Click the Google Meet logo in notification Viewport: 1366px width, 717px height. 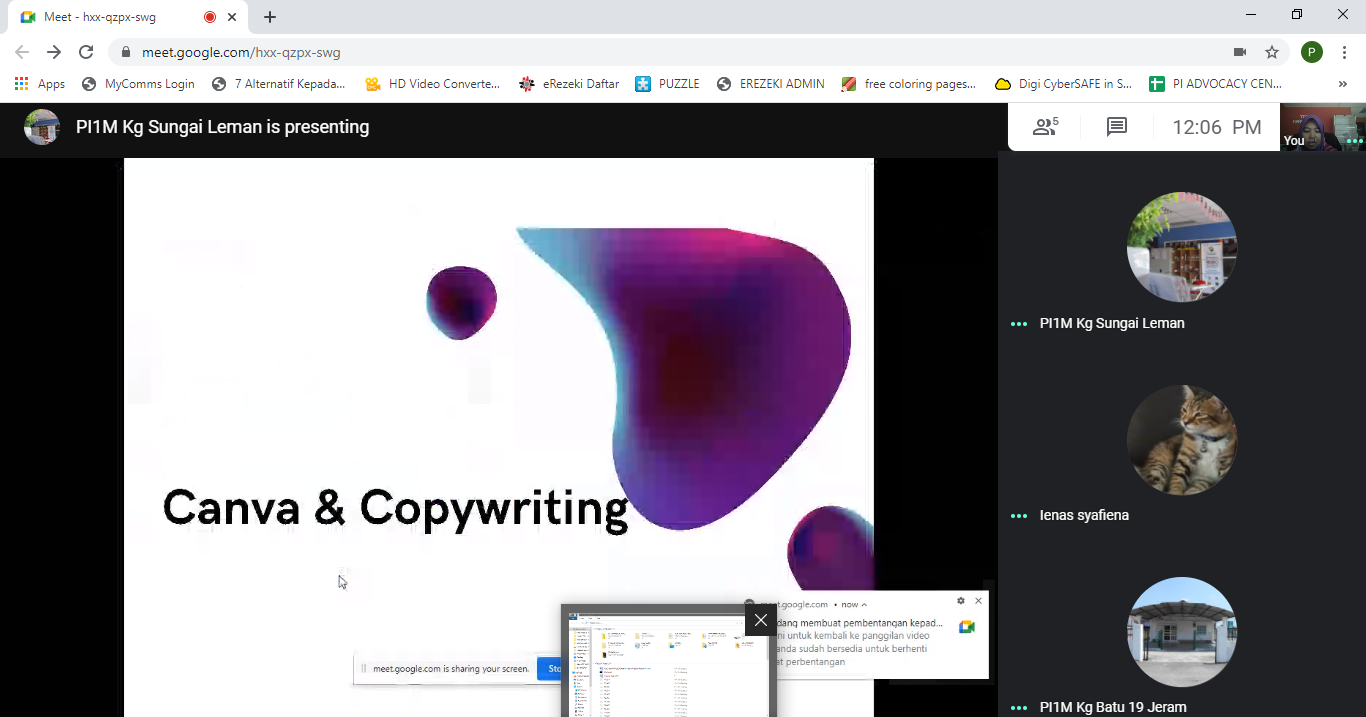[966, 627]
